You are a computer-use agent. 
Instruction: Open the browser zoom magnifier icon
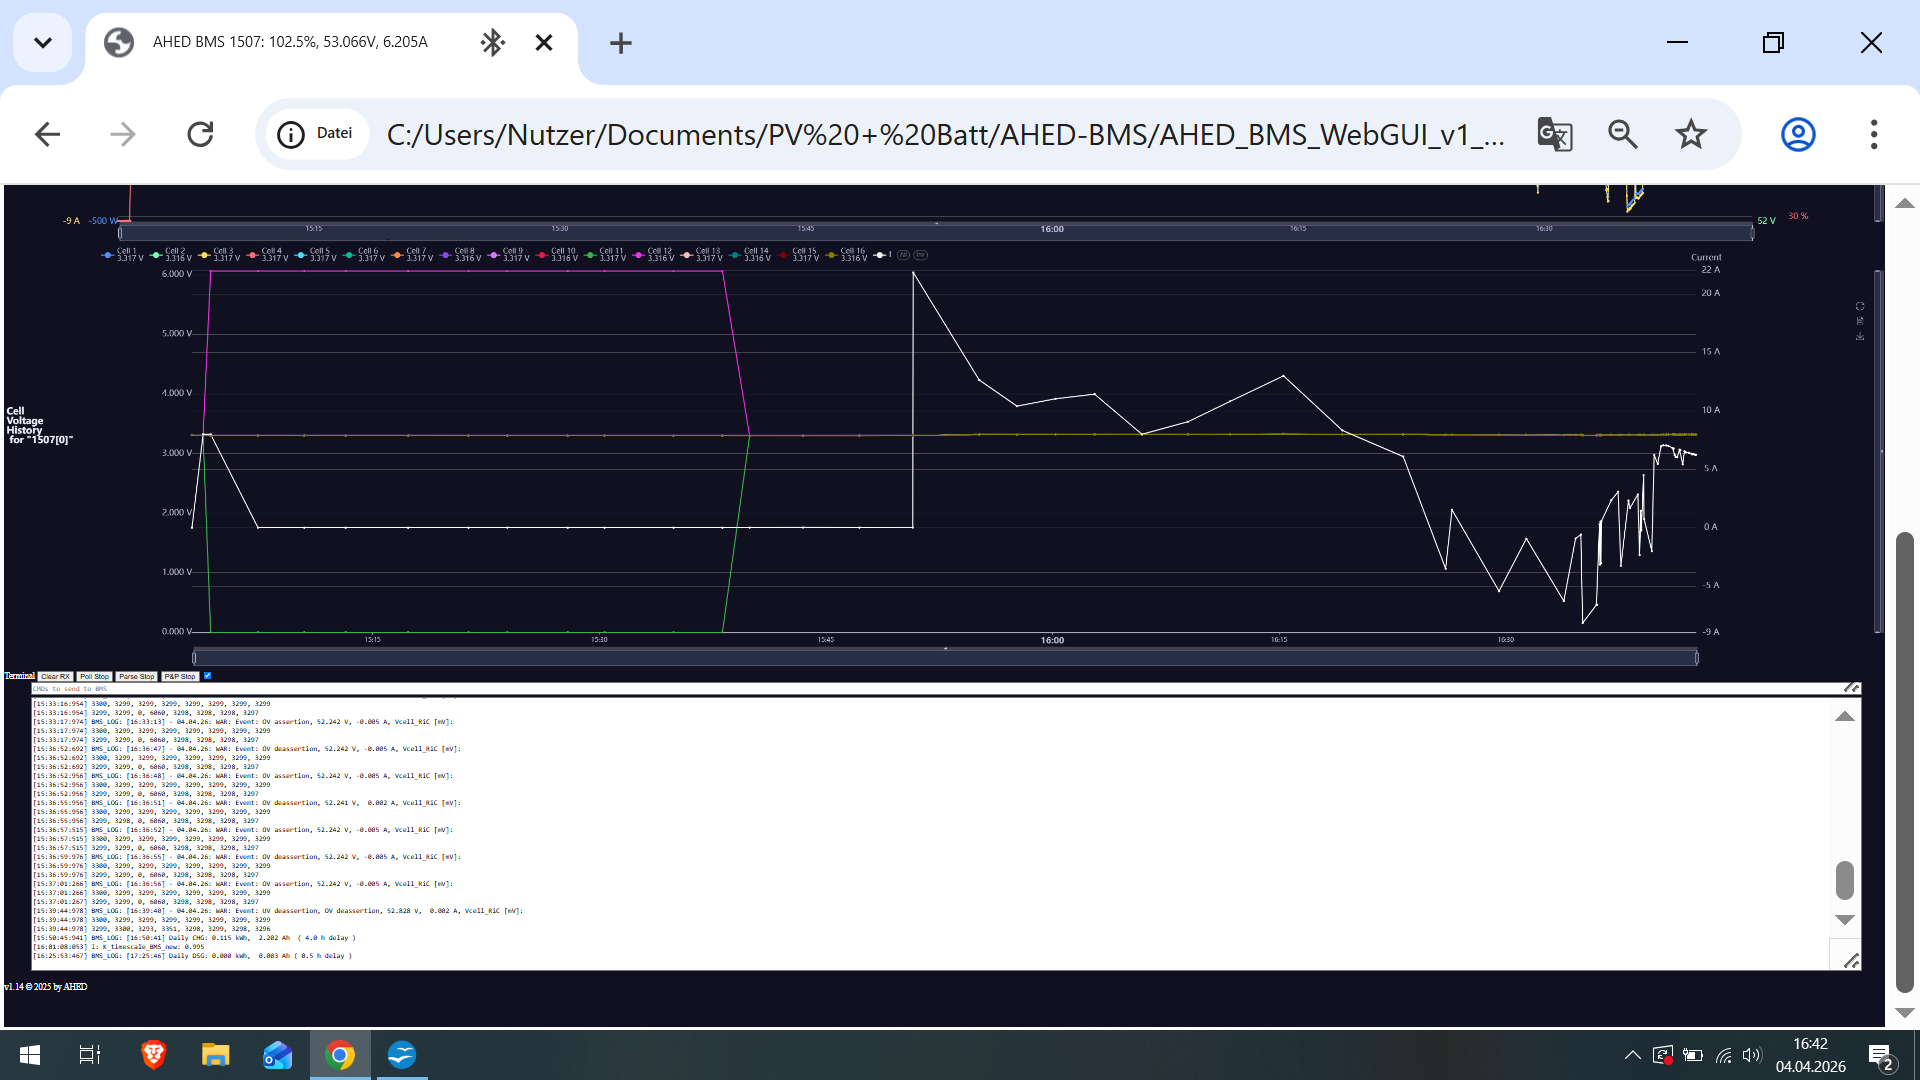point(1622,134)
